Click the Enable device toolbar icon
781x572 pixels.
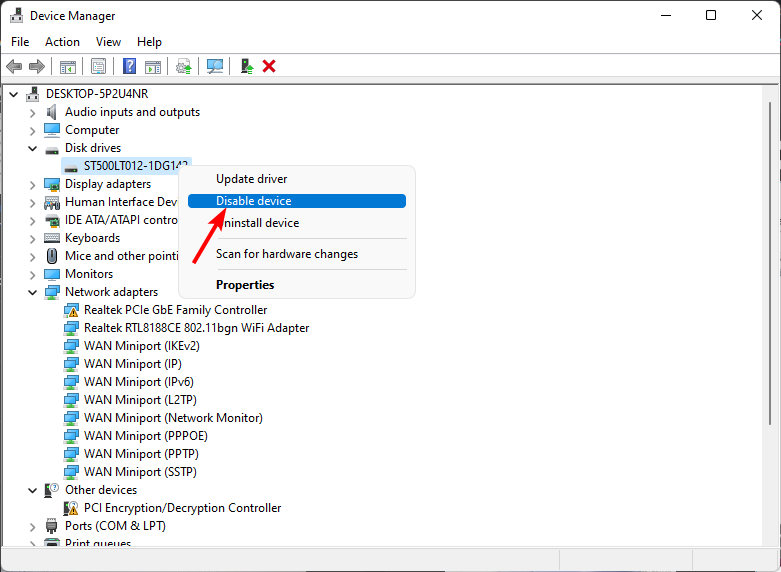point(247,66)
